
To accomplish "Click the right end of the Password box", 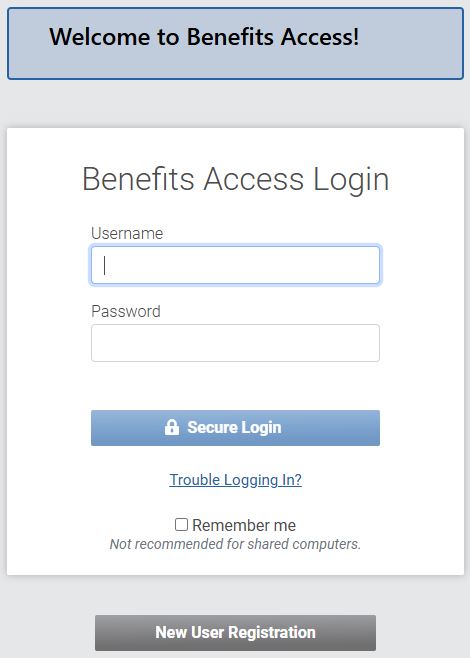I will pyautogui.click(x=371, y=343).
